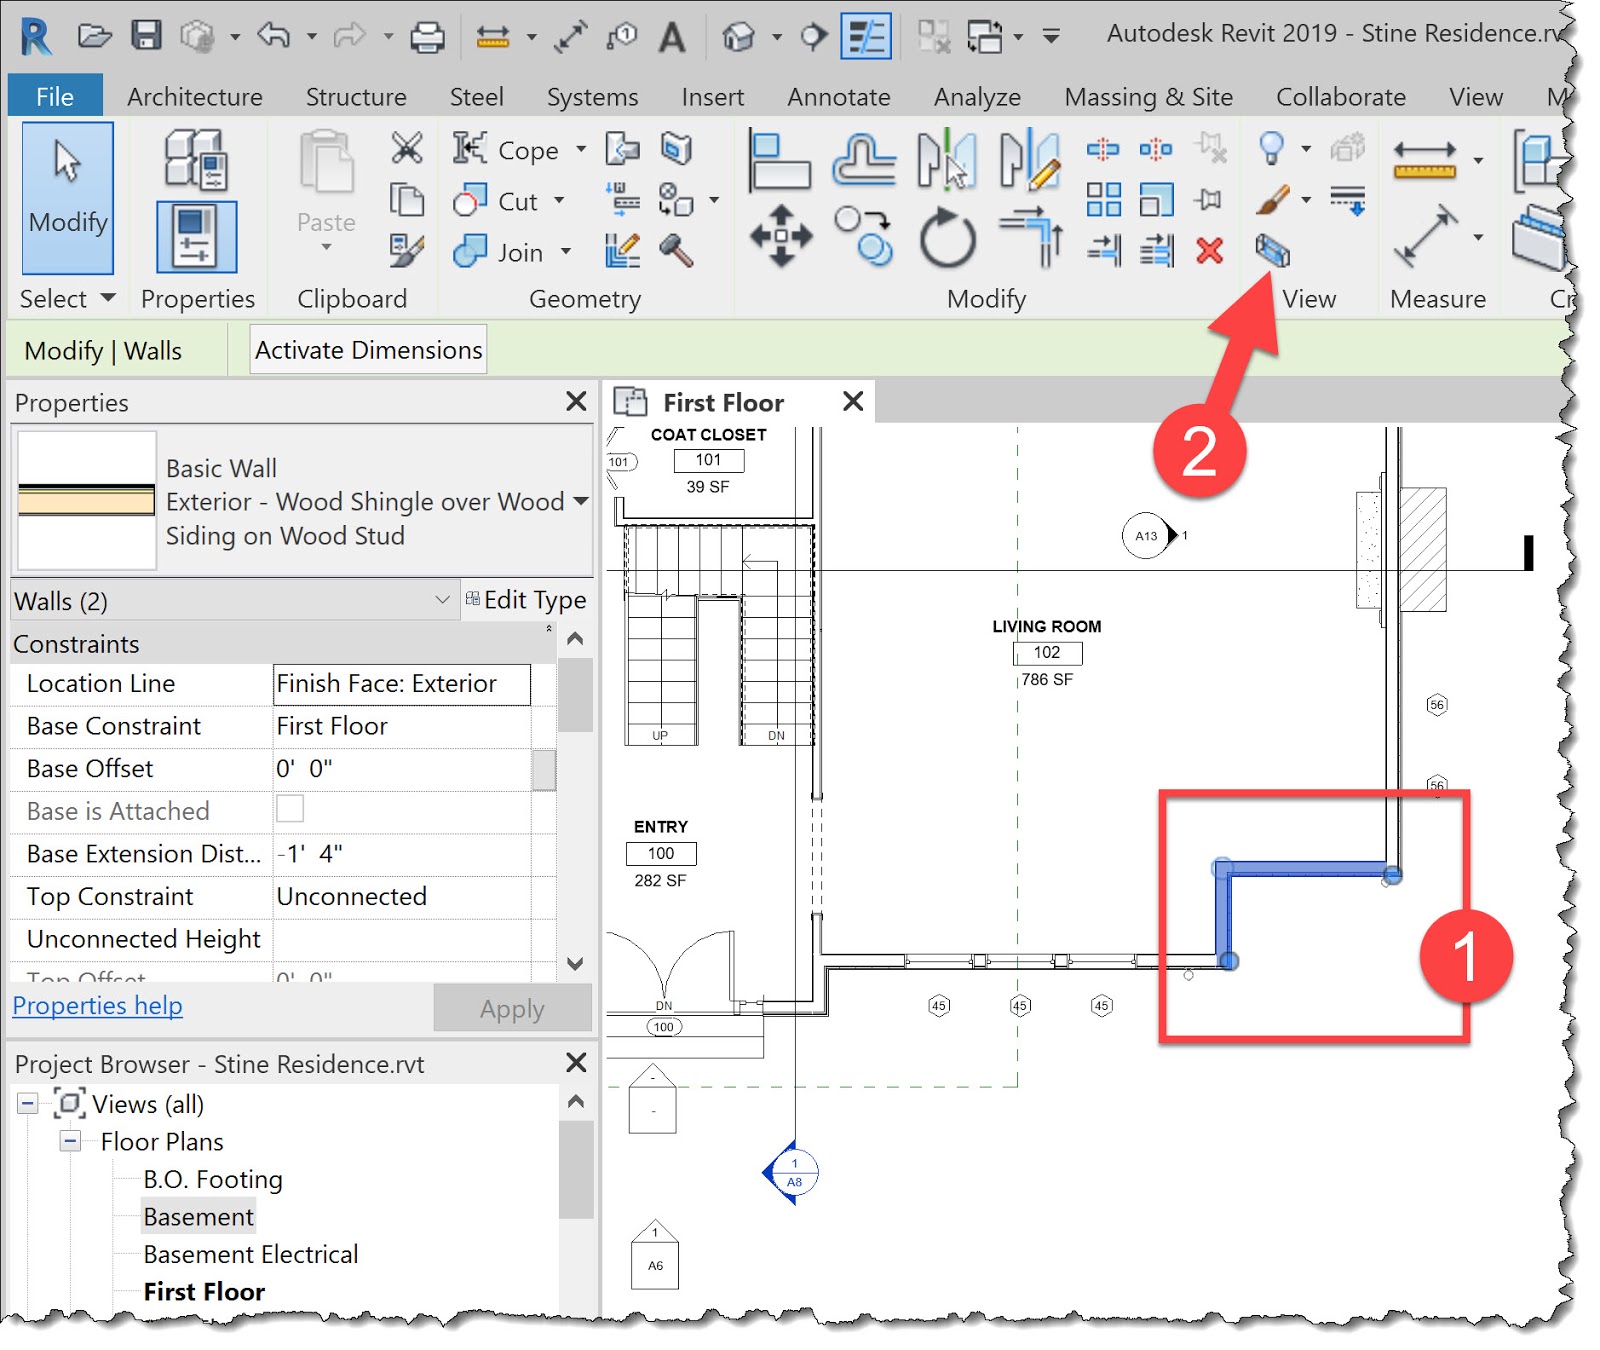Open the Hide in View lightbulb dropdown
This screenshot has width=1600, height=1350.
click(1306, 149)
